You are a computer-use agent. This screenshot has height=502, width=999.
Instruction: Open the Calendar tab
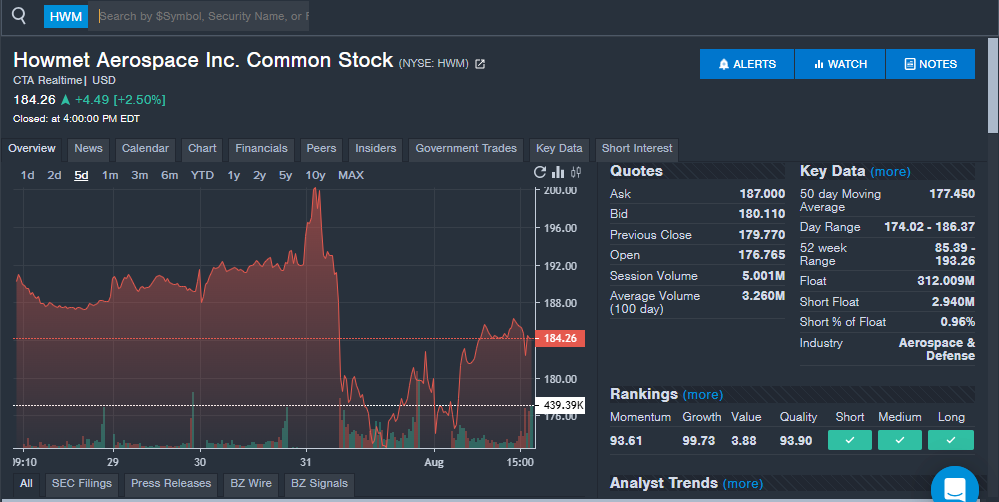145,148
